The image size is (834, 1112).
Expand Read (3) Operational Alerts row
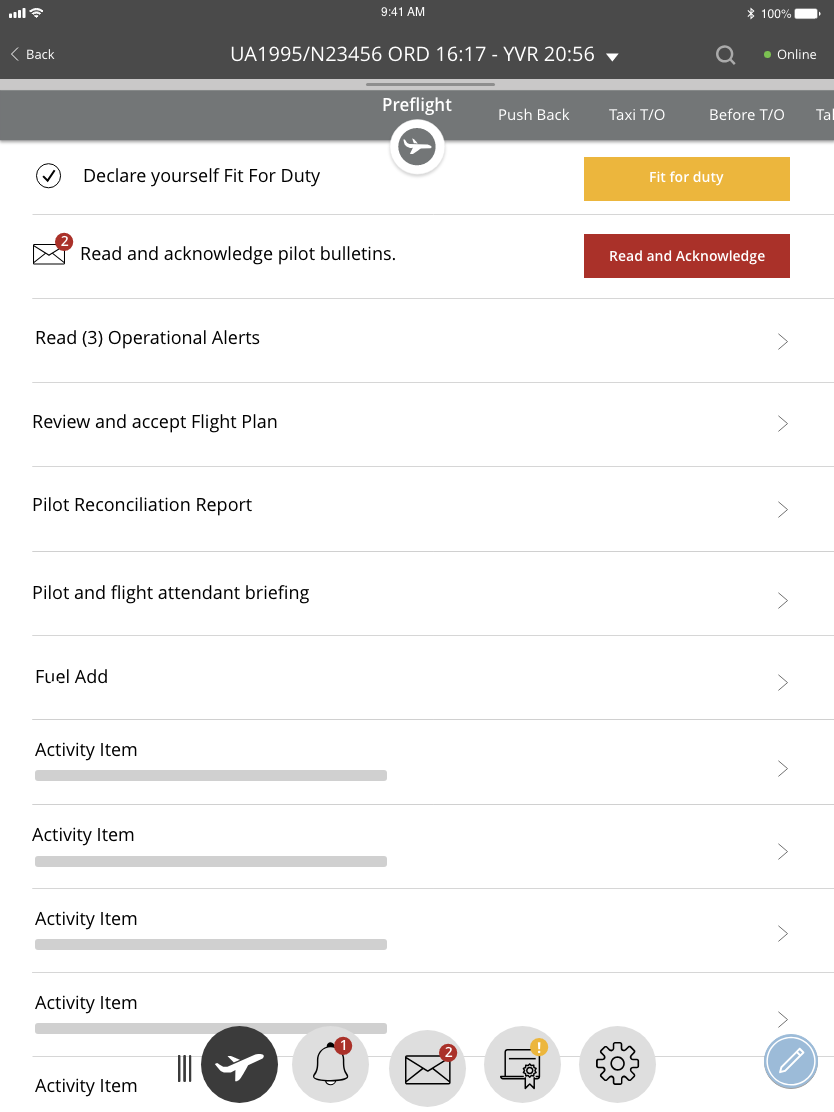pyautogui.click(x=783, y=341)
